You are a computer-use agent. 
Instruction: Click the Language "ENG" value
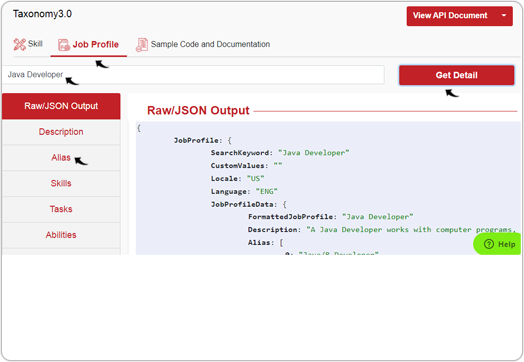(266, 192)
